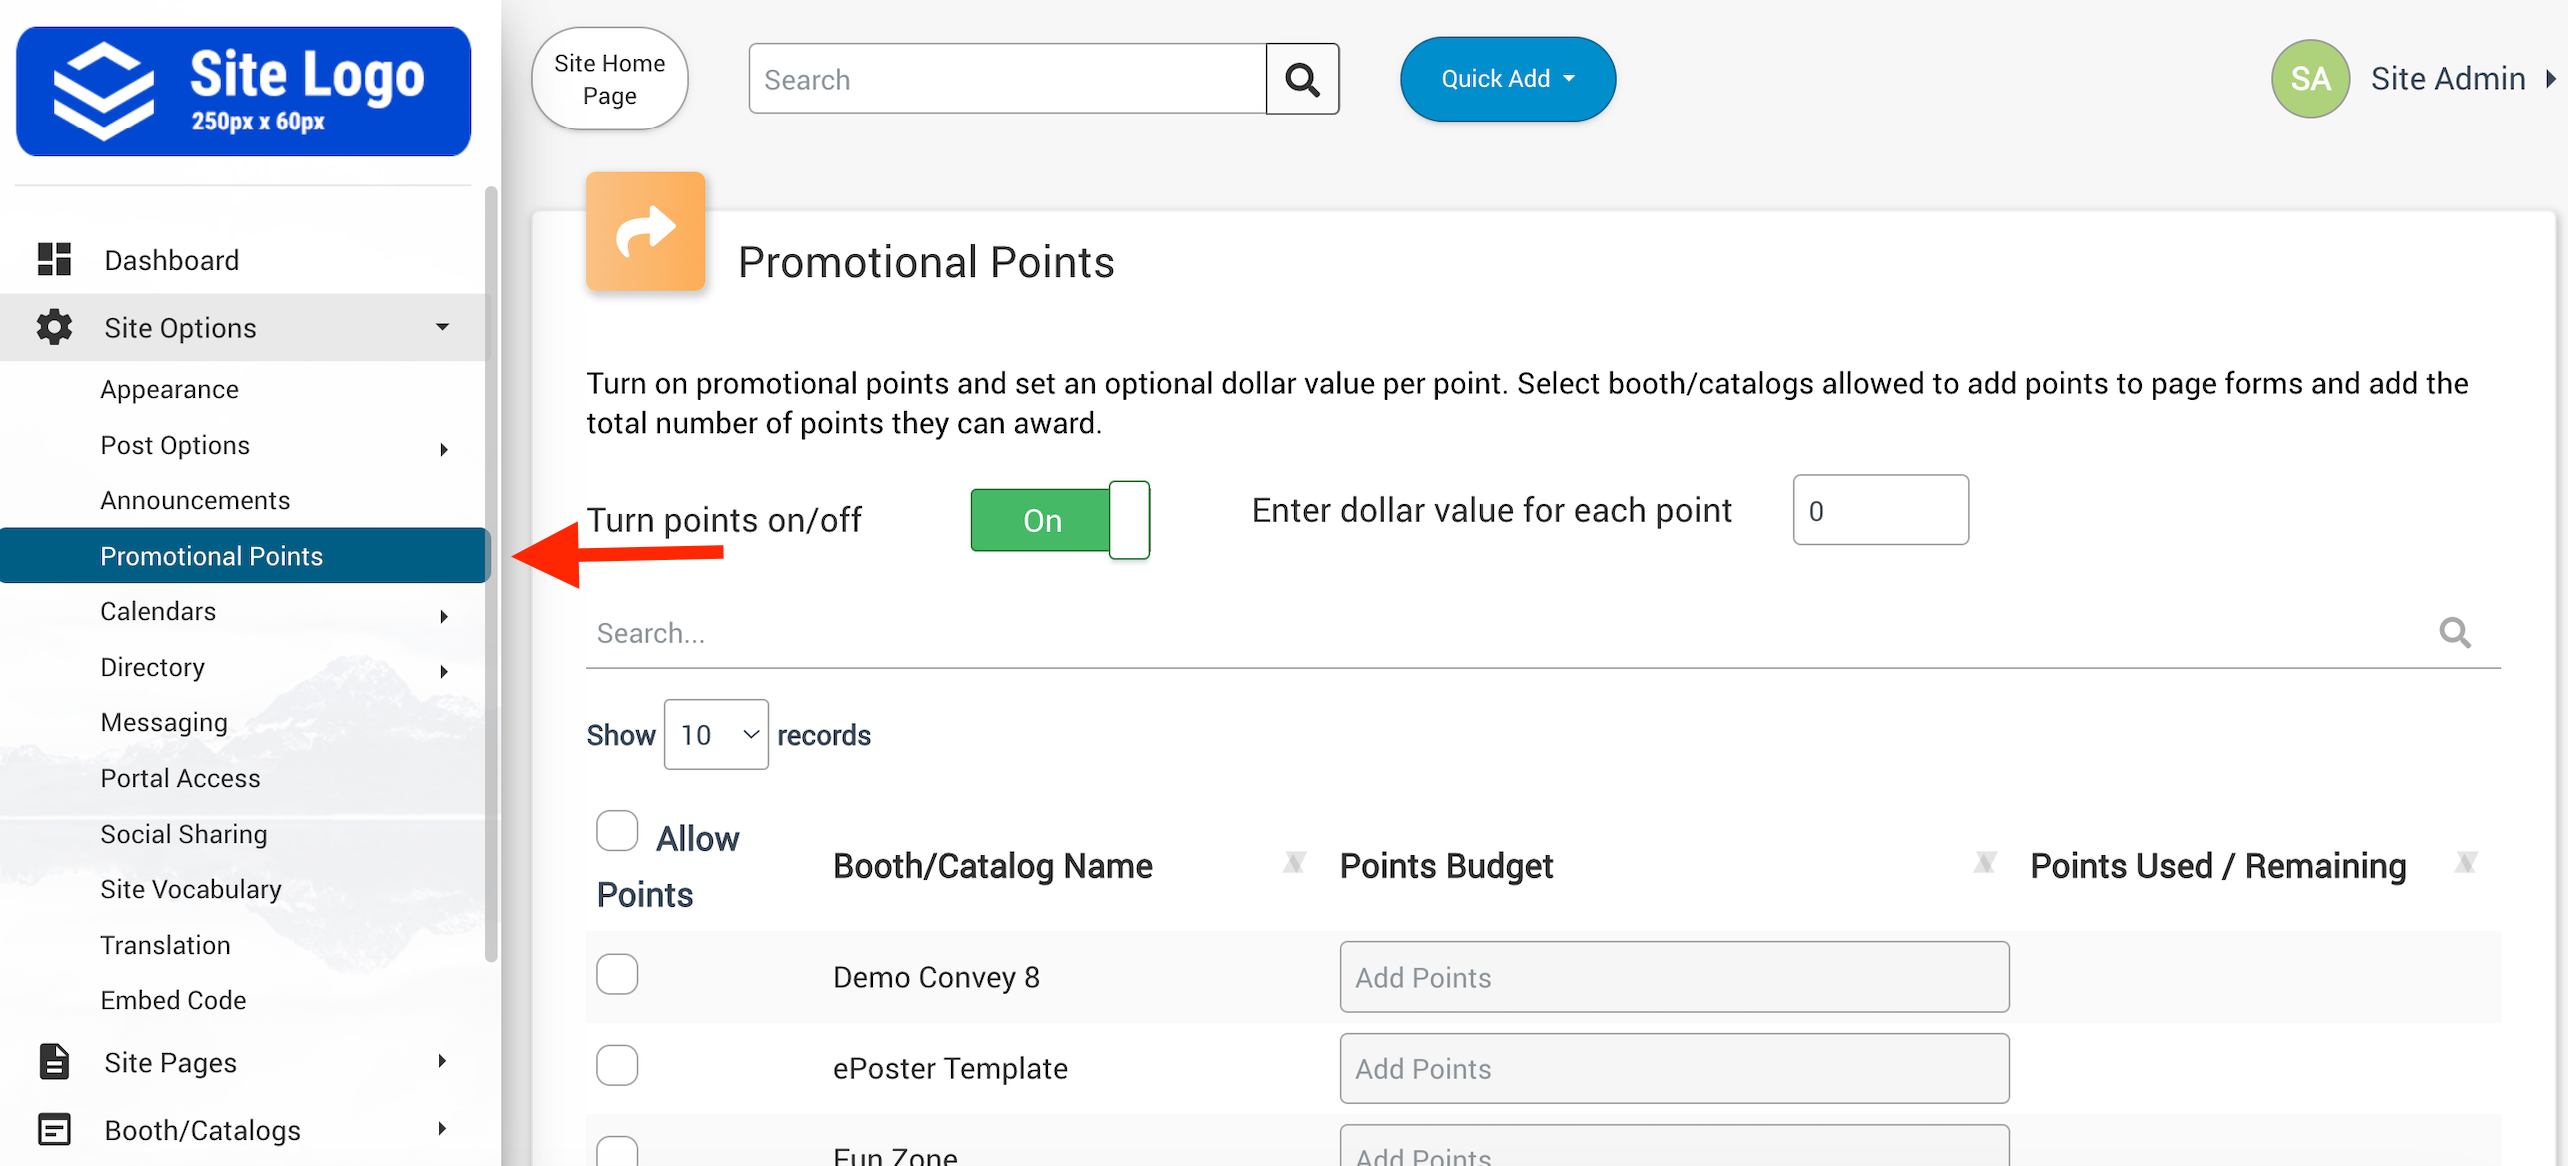The width and height of the screenshot is (2568, 1166).
Task: Go to Site Home Page button
Action: pyautogui.click(x=609, y=79)
